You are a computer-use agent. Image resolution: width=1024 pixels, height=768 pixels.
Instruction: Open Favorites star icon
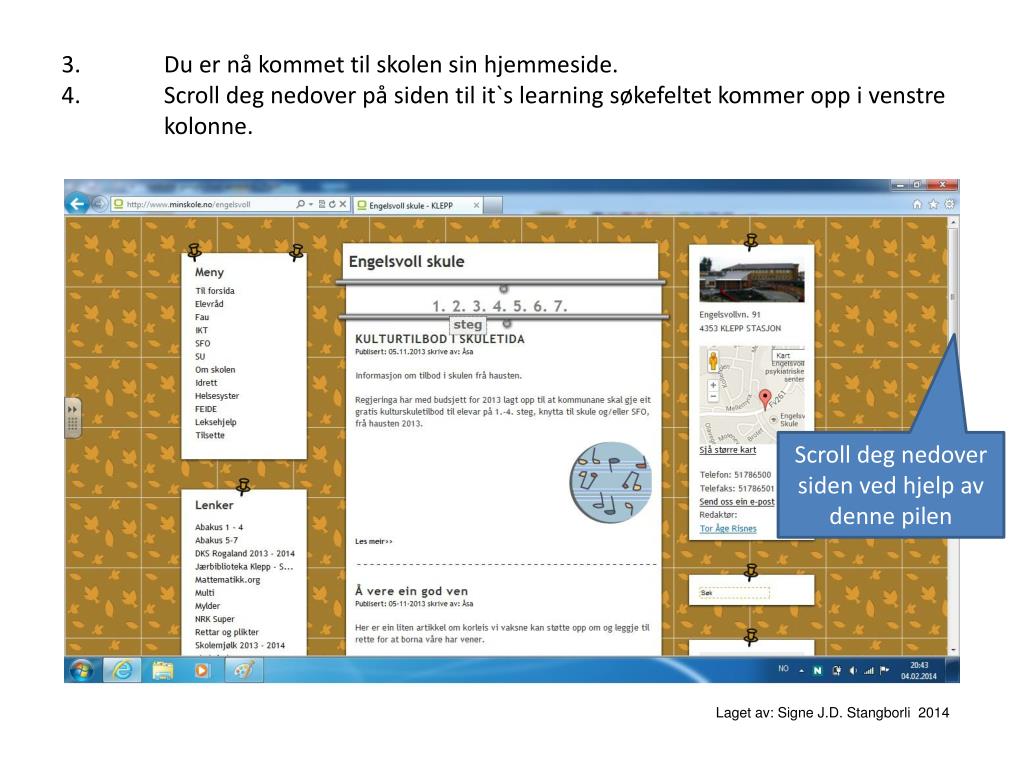(933, 204)
